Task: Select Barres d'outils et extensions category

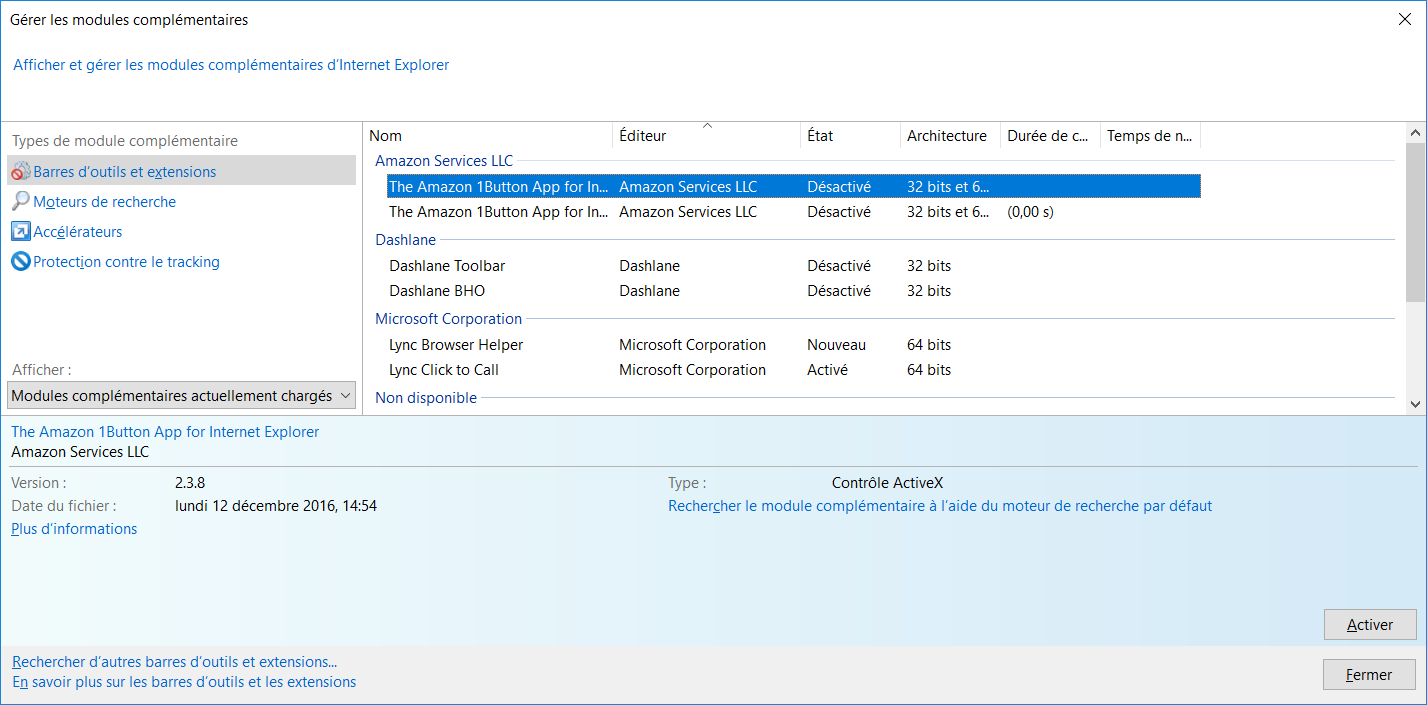Action: point(181,170)
